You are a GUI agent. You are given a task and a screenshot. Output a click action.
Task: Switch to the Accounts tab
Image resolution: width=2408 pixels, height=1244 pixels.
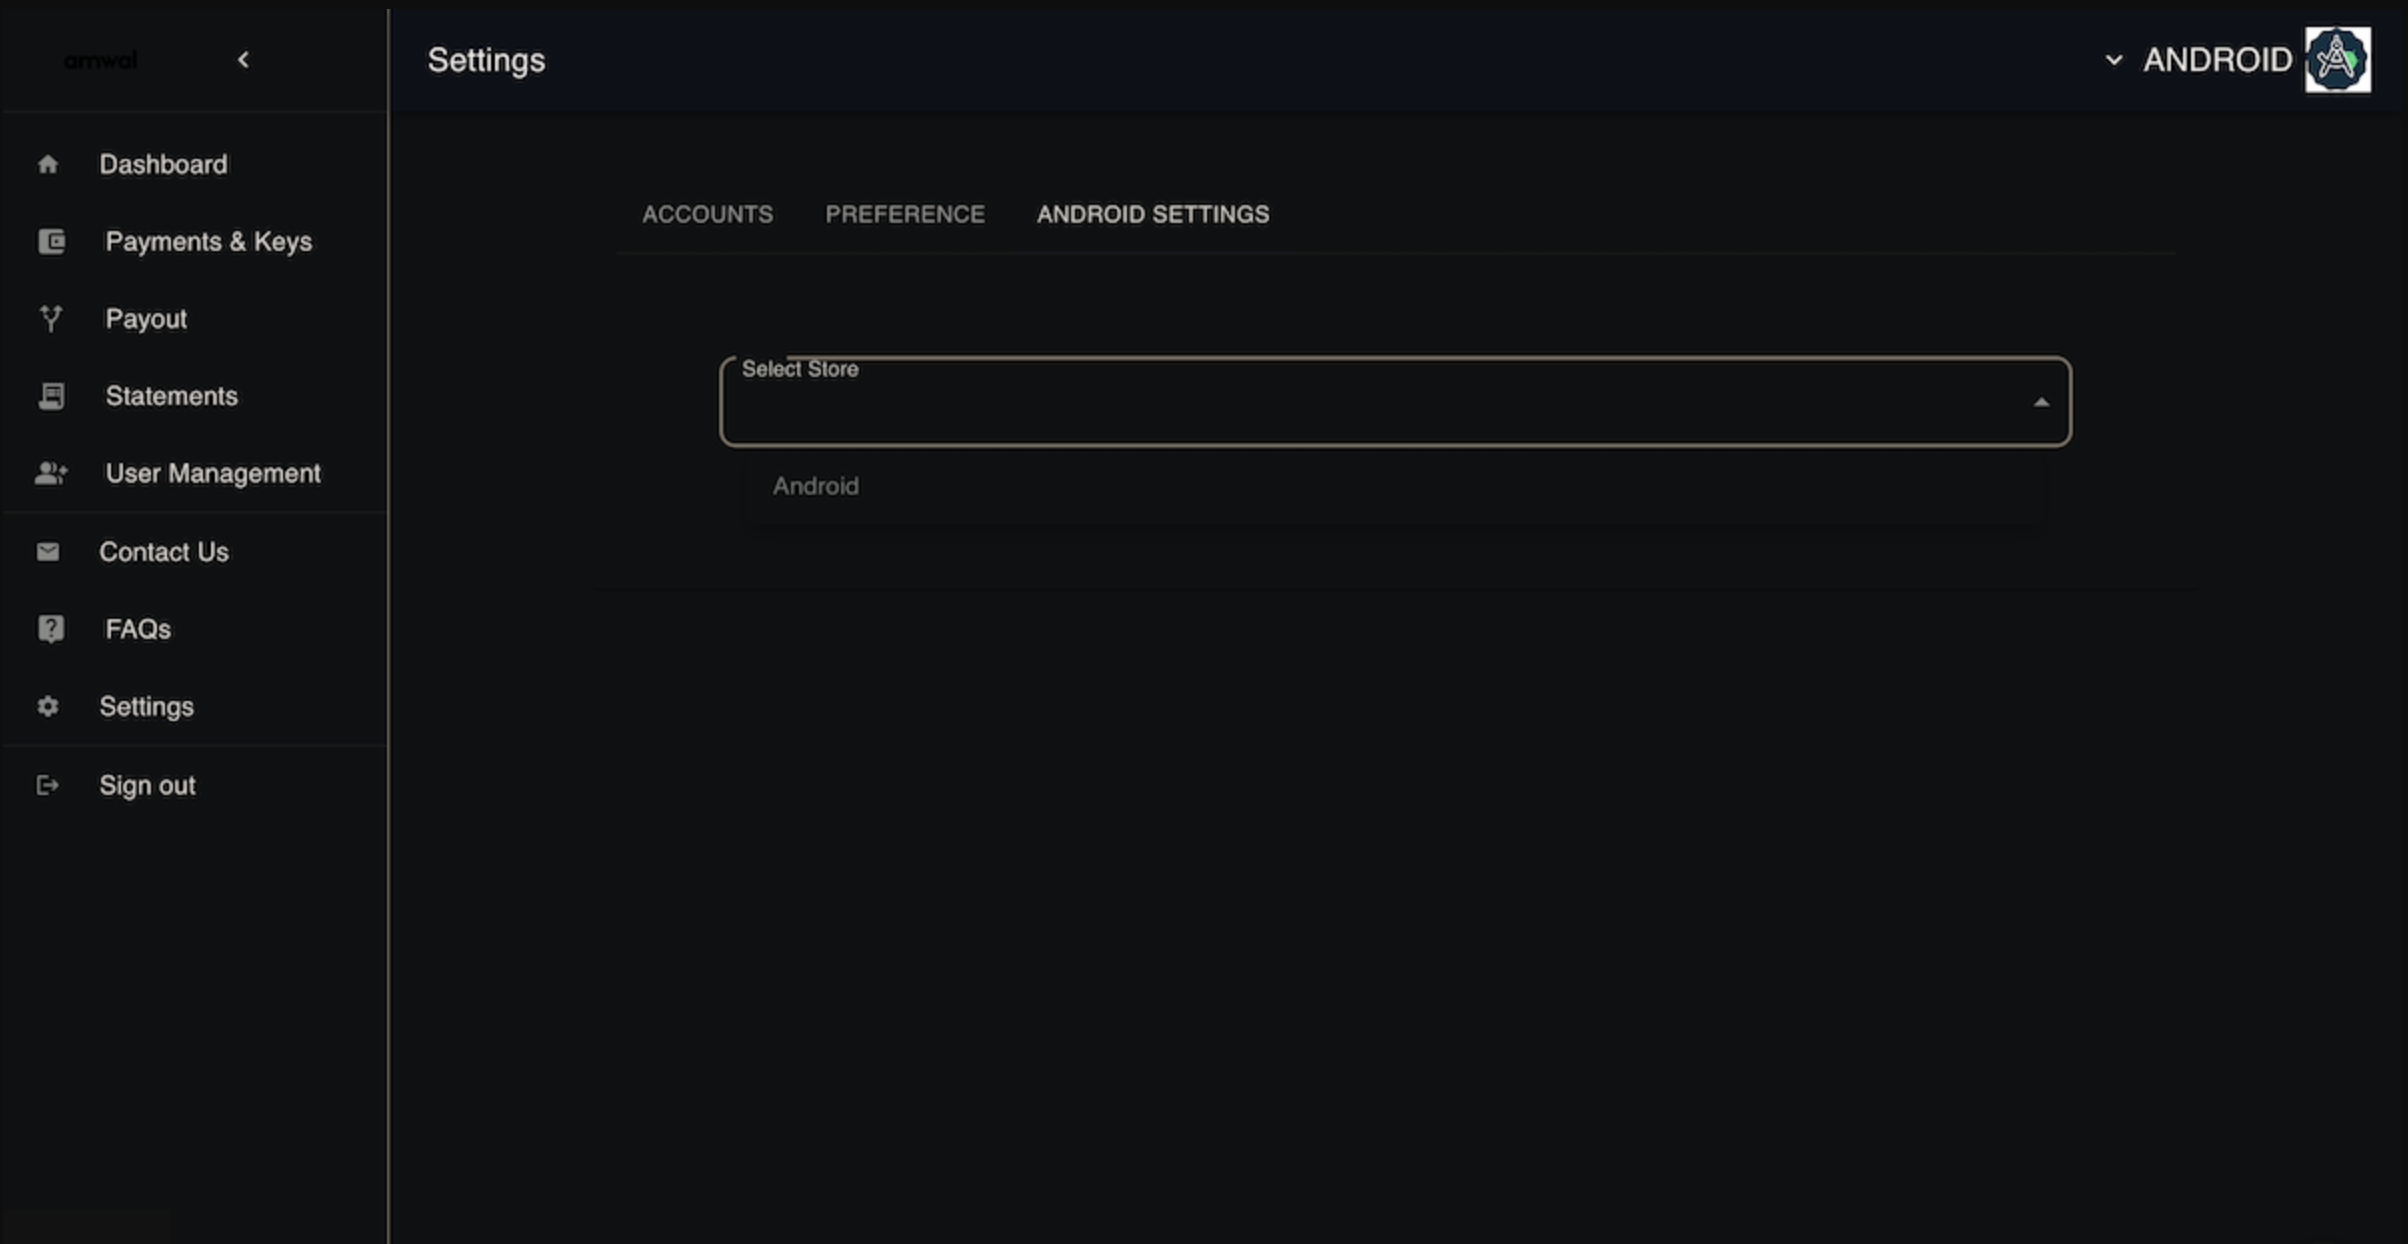[x=707, y=214]
